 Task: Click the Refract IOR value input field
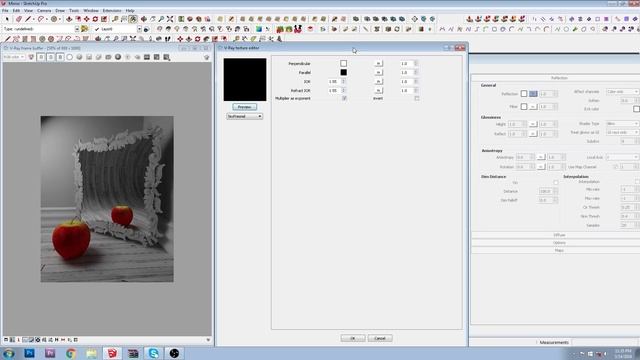point(334,91)
